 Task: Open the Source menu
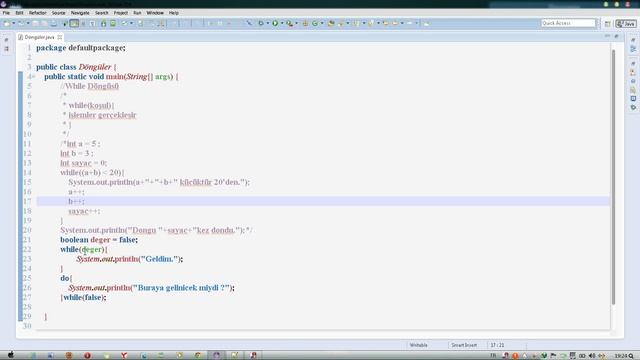[x=58, y=13]
